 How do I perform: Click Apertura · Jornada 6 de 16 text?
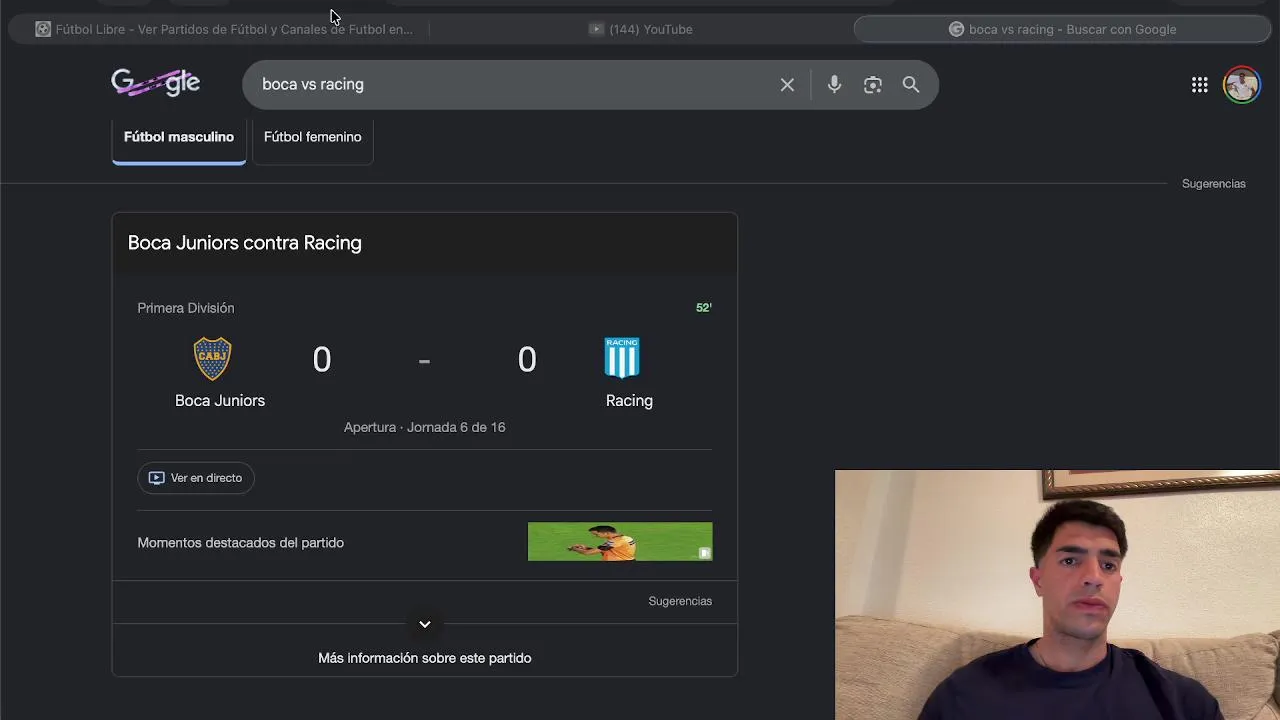(x=425, y=427)
